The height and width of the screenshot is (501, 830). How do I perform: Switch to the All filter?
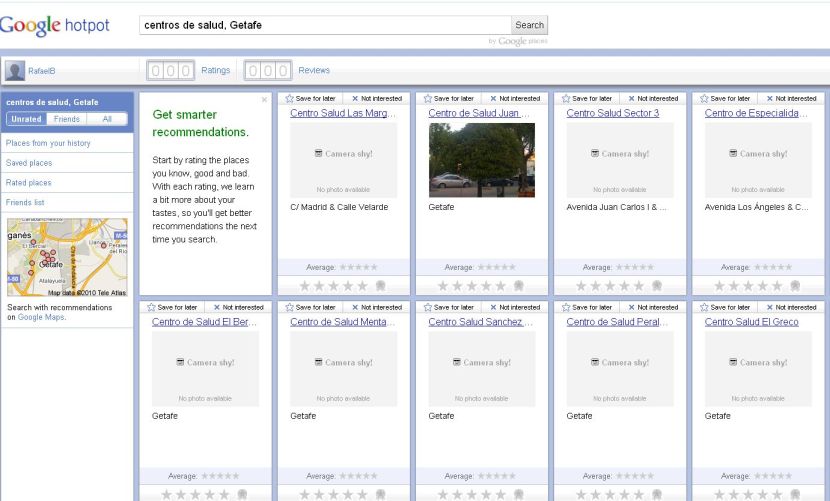[107, 119]
